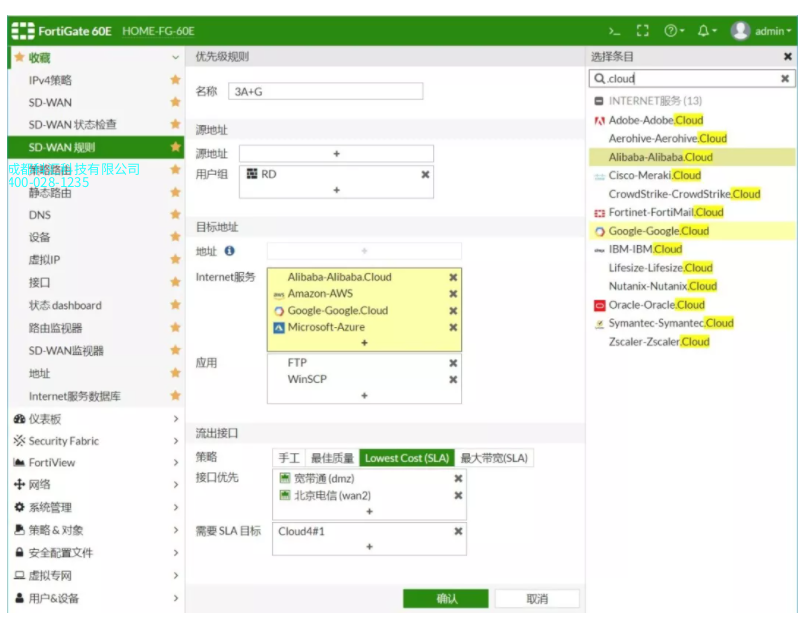This screenshot has width=811, height=627.
Task: Toggle favorite star for IPv4策略
Action: point(175,80)
